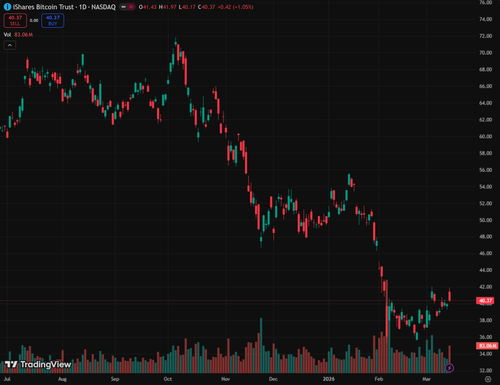The height and width of the screenshot is (385, 500).
Task: Click the 40.37 BUY button
Action: pyautogui.click(x=53, y=20)
